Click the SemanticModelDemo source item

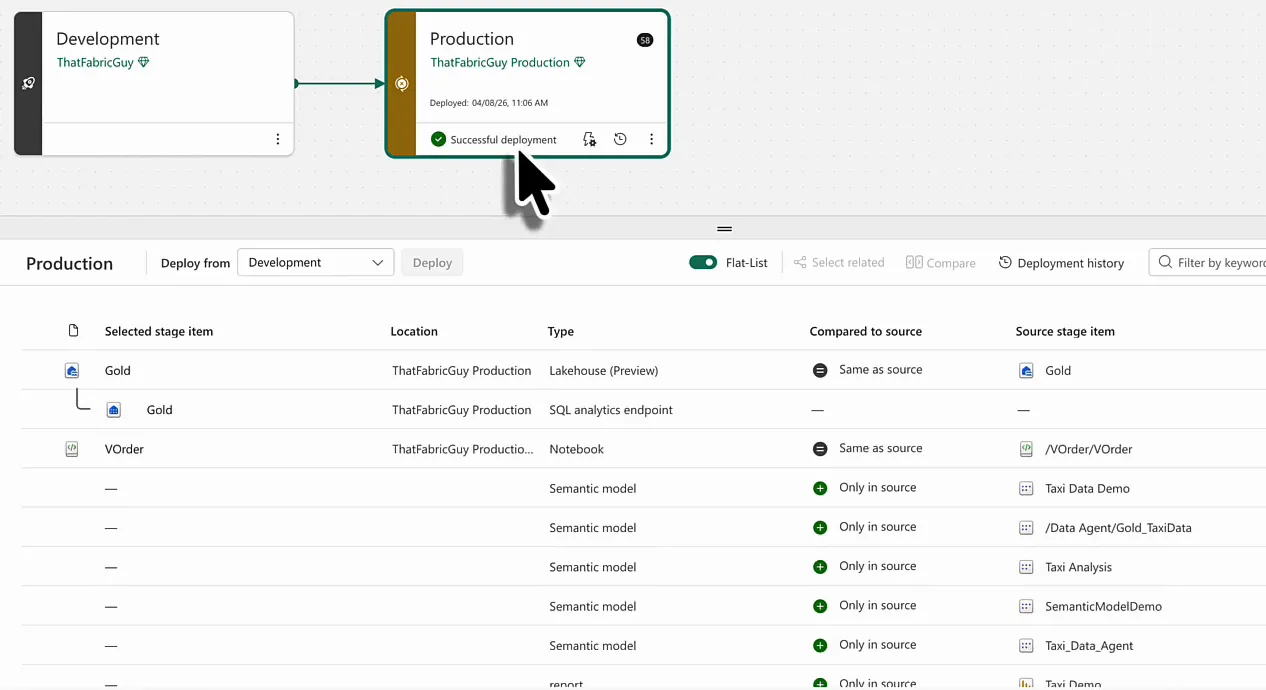click(1103, 606)
